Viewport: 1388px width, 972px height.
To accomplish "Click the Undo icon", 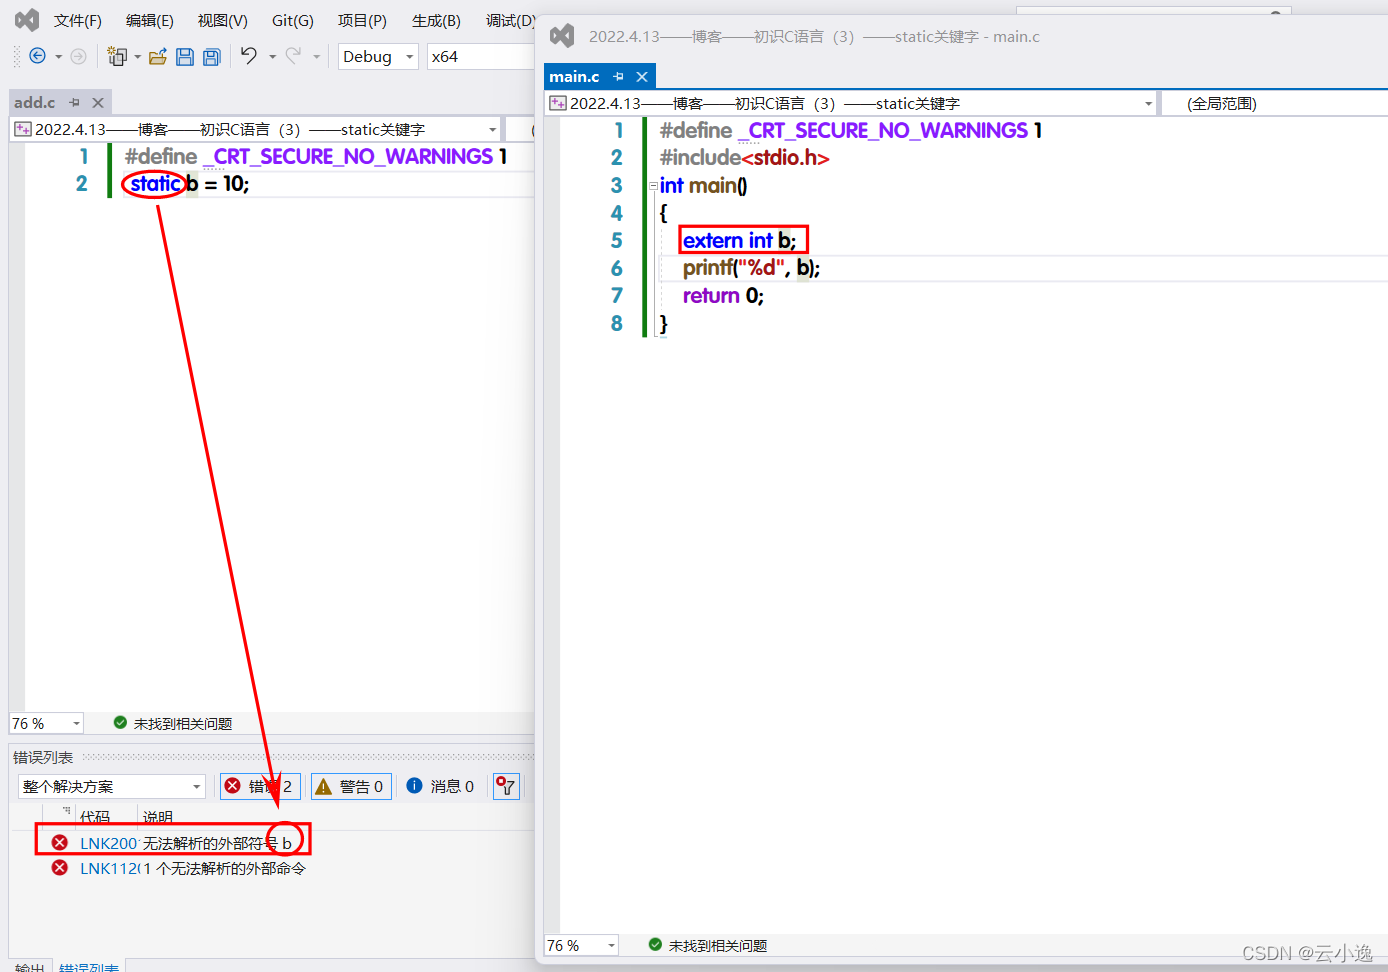I will [x=248, y=56].
